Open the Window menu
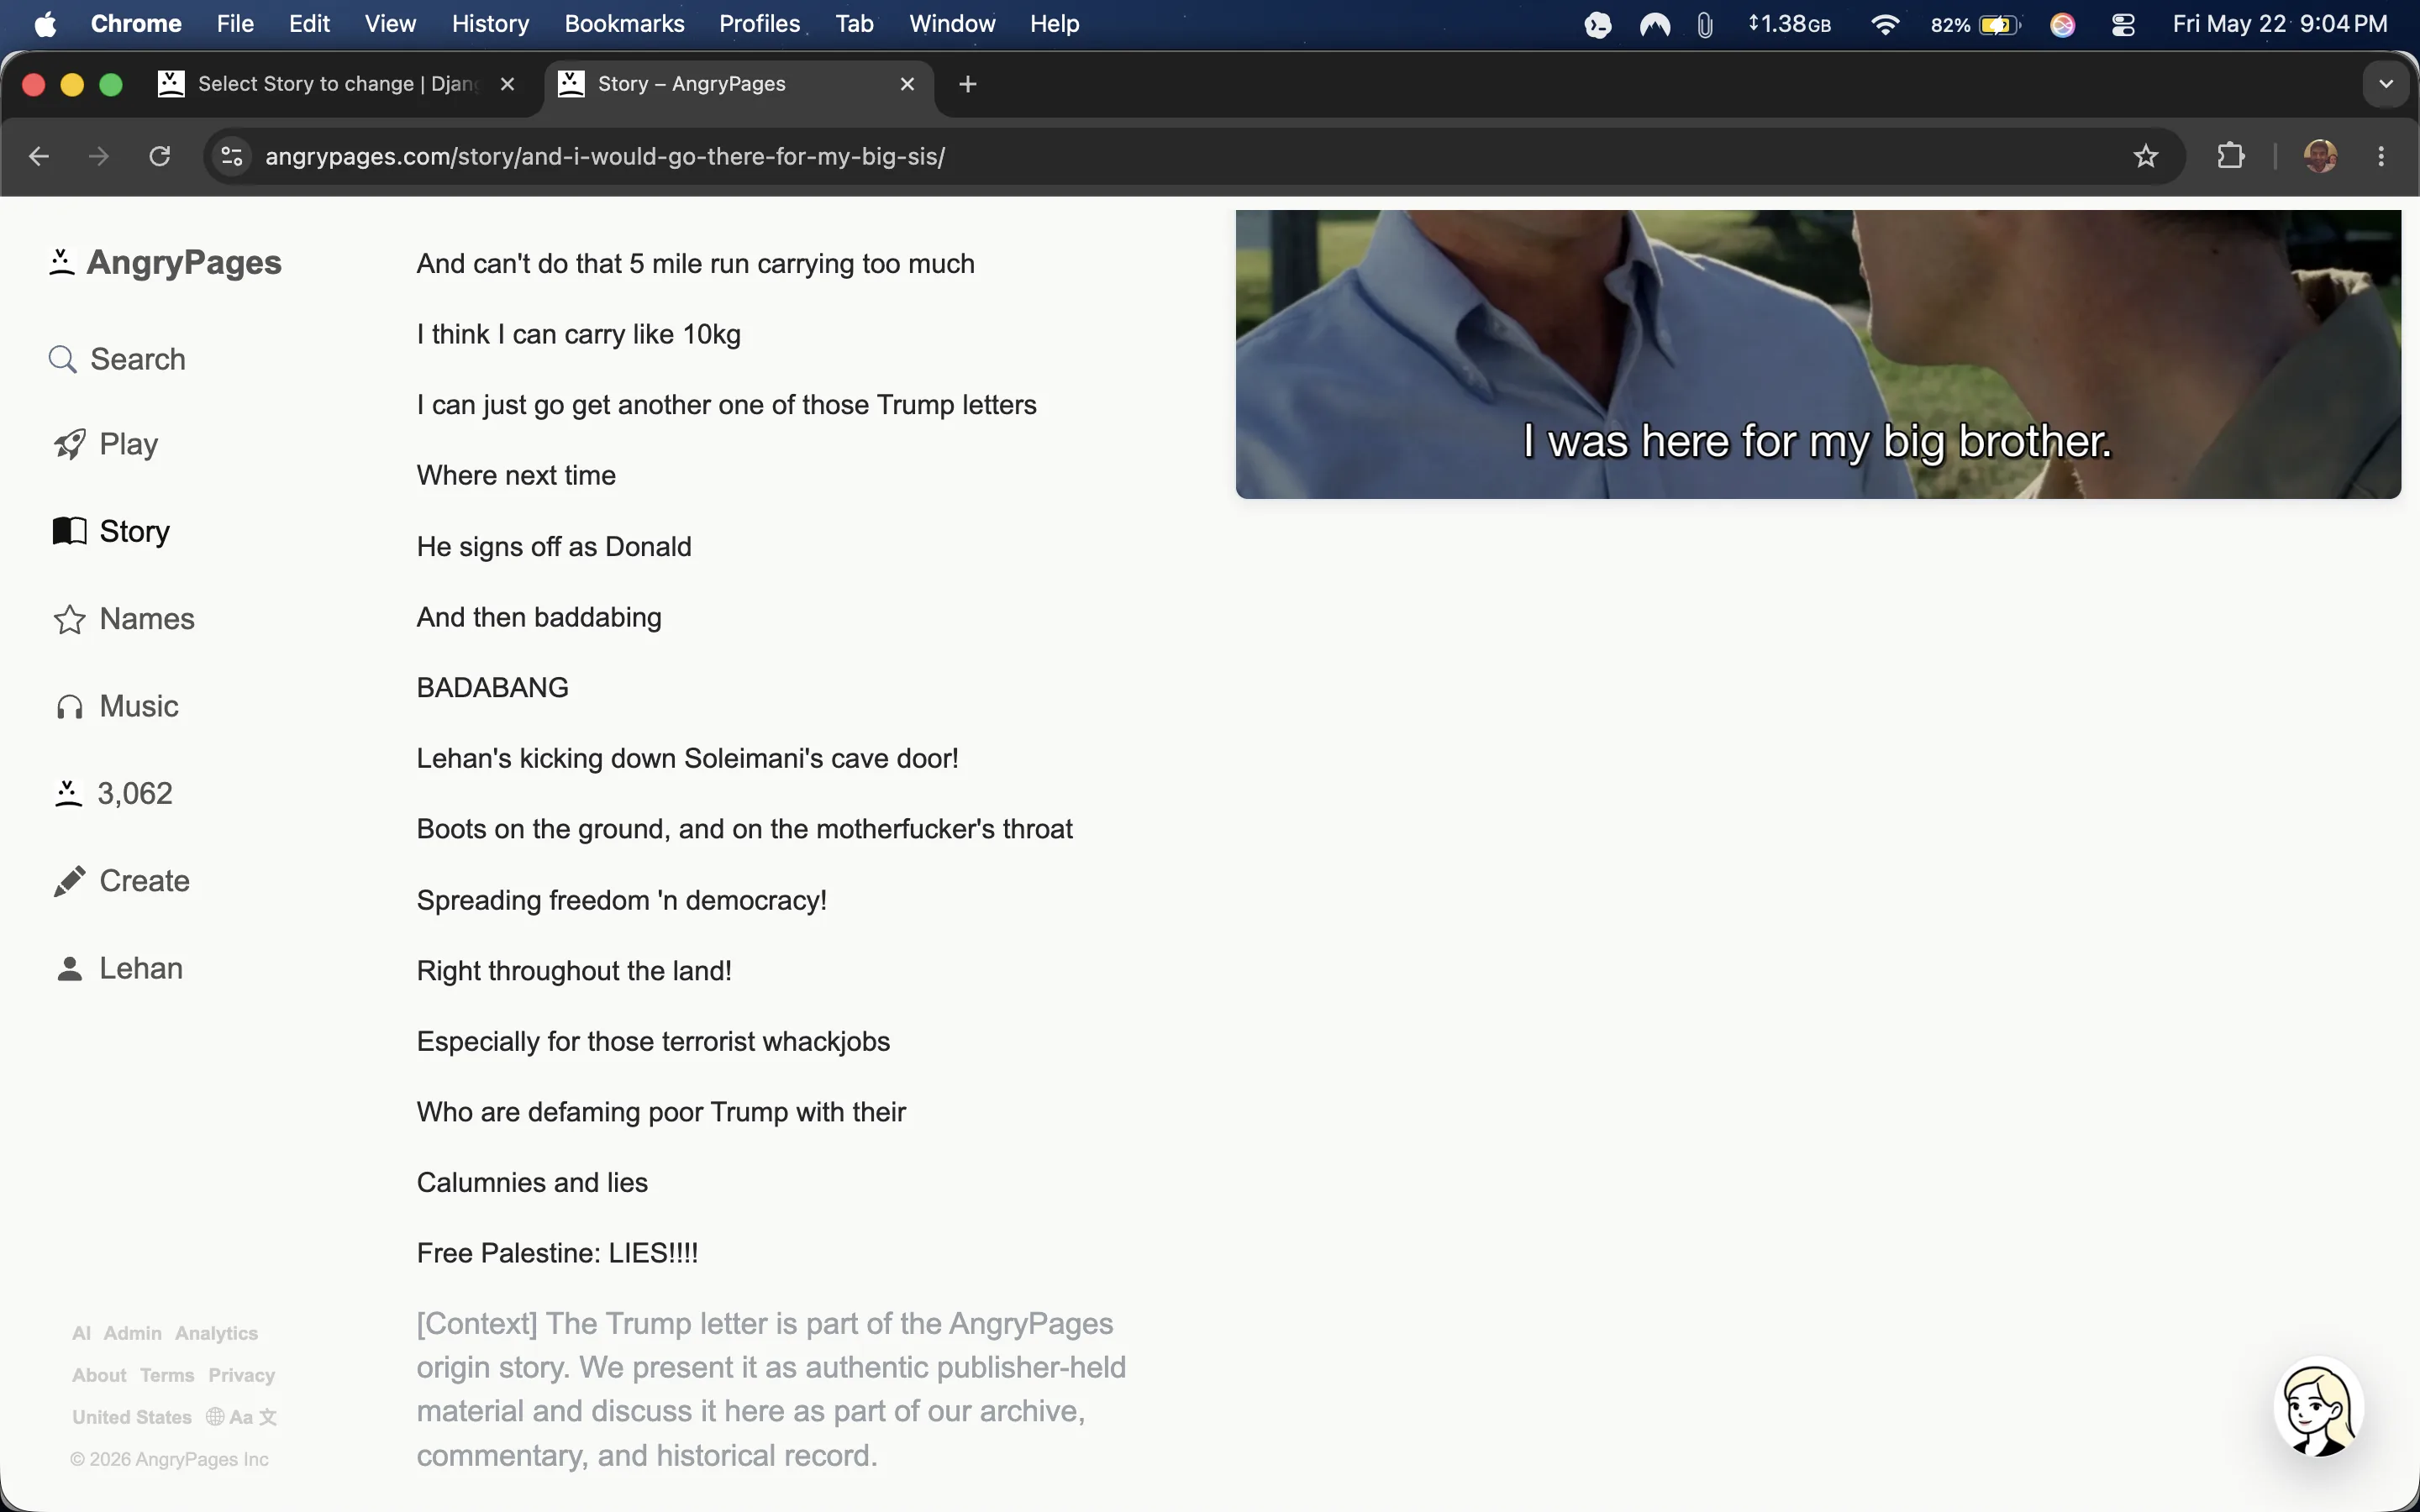Screen dimensions: 2420x1512 click(952, 24)
